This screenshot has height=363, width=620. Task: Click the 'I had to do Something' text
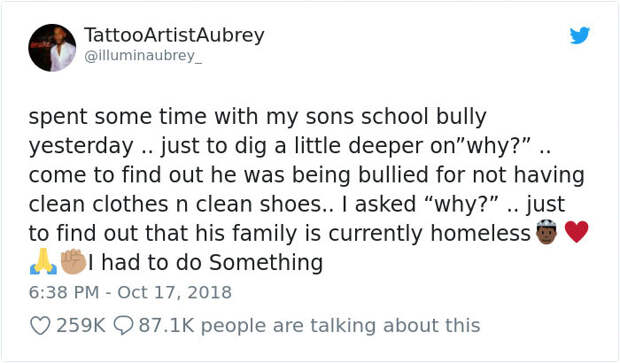click(x=205, y=263)
